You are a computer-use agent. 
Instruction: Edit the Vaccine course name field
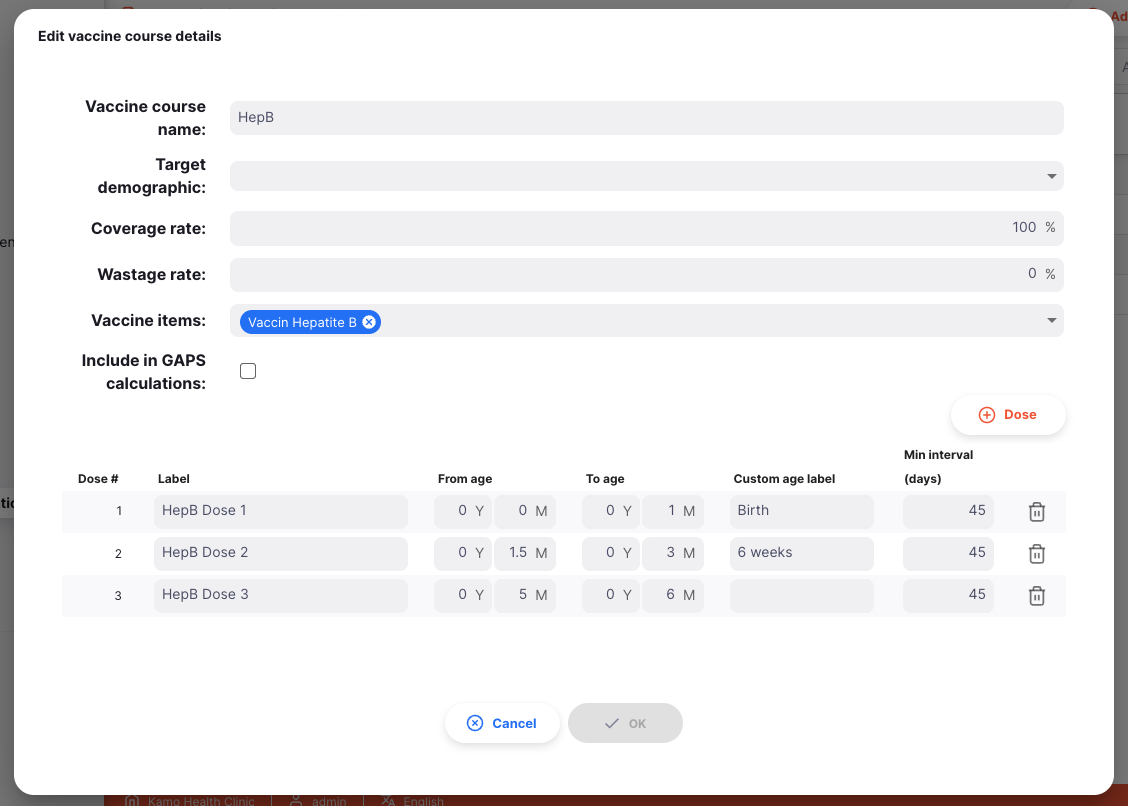(646, 117)
